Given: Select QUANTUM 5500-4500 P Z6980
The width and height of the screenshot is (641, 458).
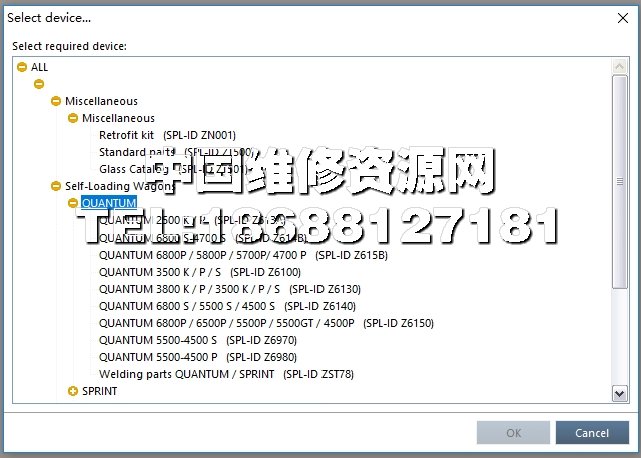Looking at the screenshot, I should tap(198, 357).
